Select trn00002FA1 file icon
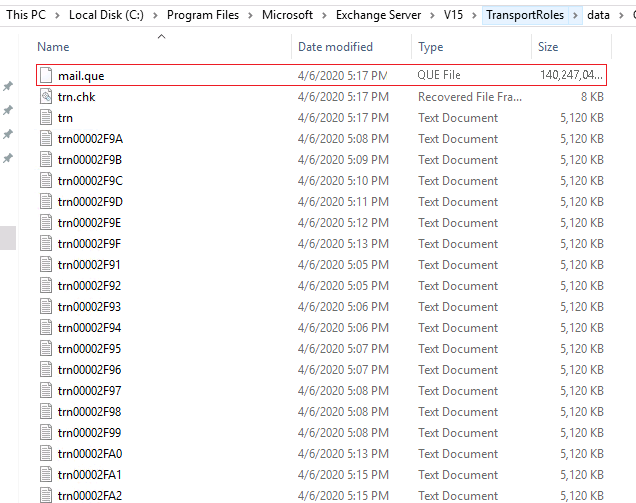This screenshot has height=503, width=636. pos(46,475)
